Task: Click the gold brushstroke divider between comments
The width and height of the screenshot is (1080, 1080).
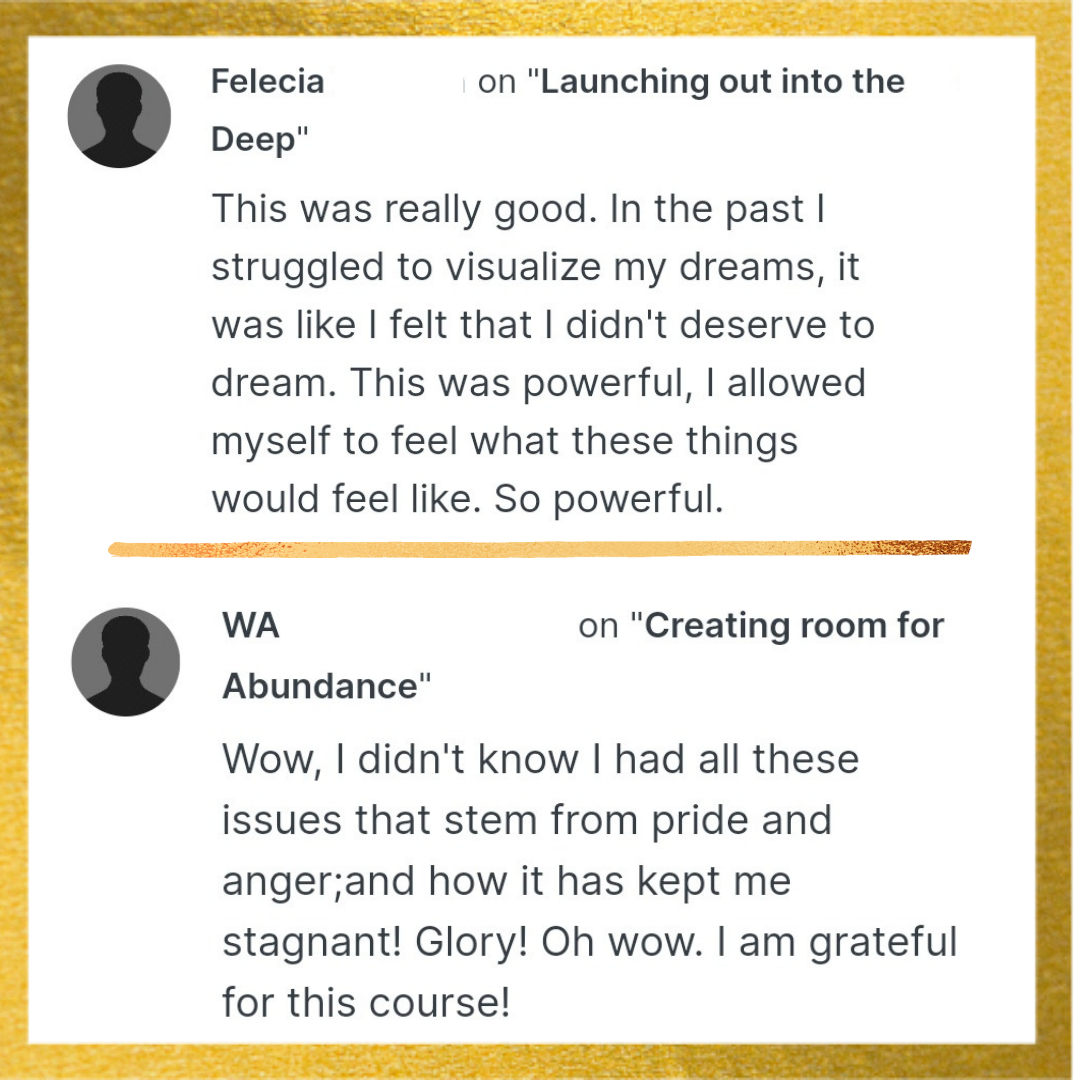Action: (x=540, y=548)
